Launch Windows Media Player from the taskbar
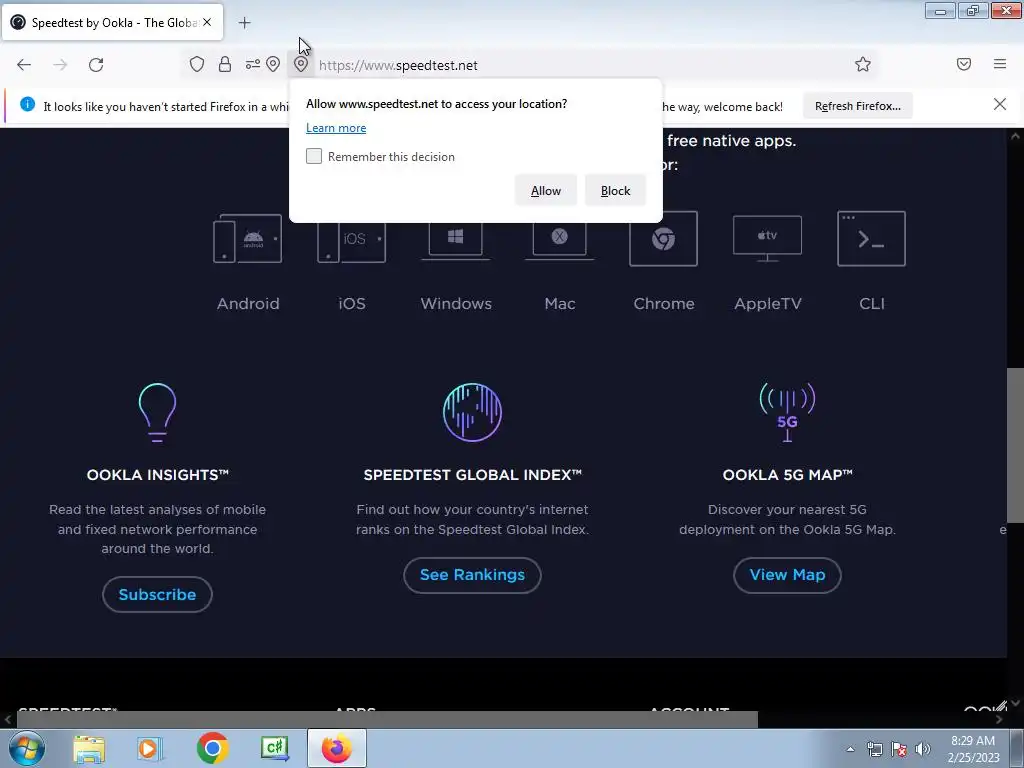Viewport: 1024px width, 768px height. point(150,748)
